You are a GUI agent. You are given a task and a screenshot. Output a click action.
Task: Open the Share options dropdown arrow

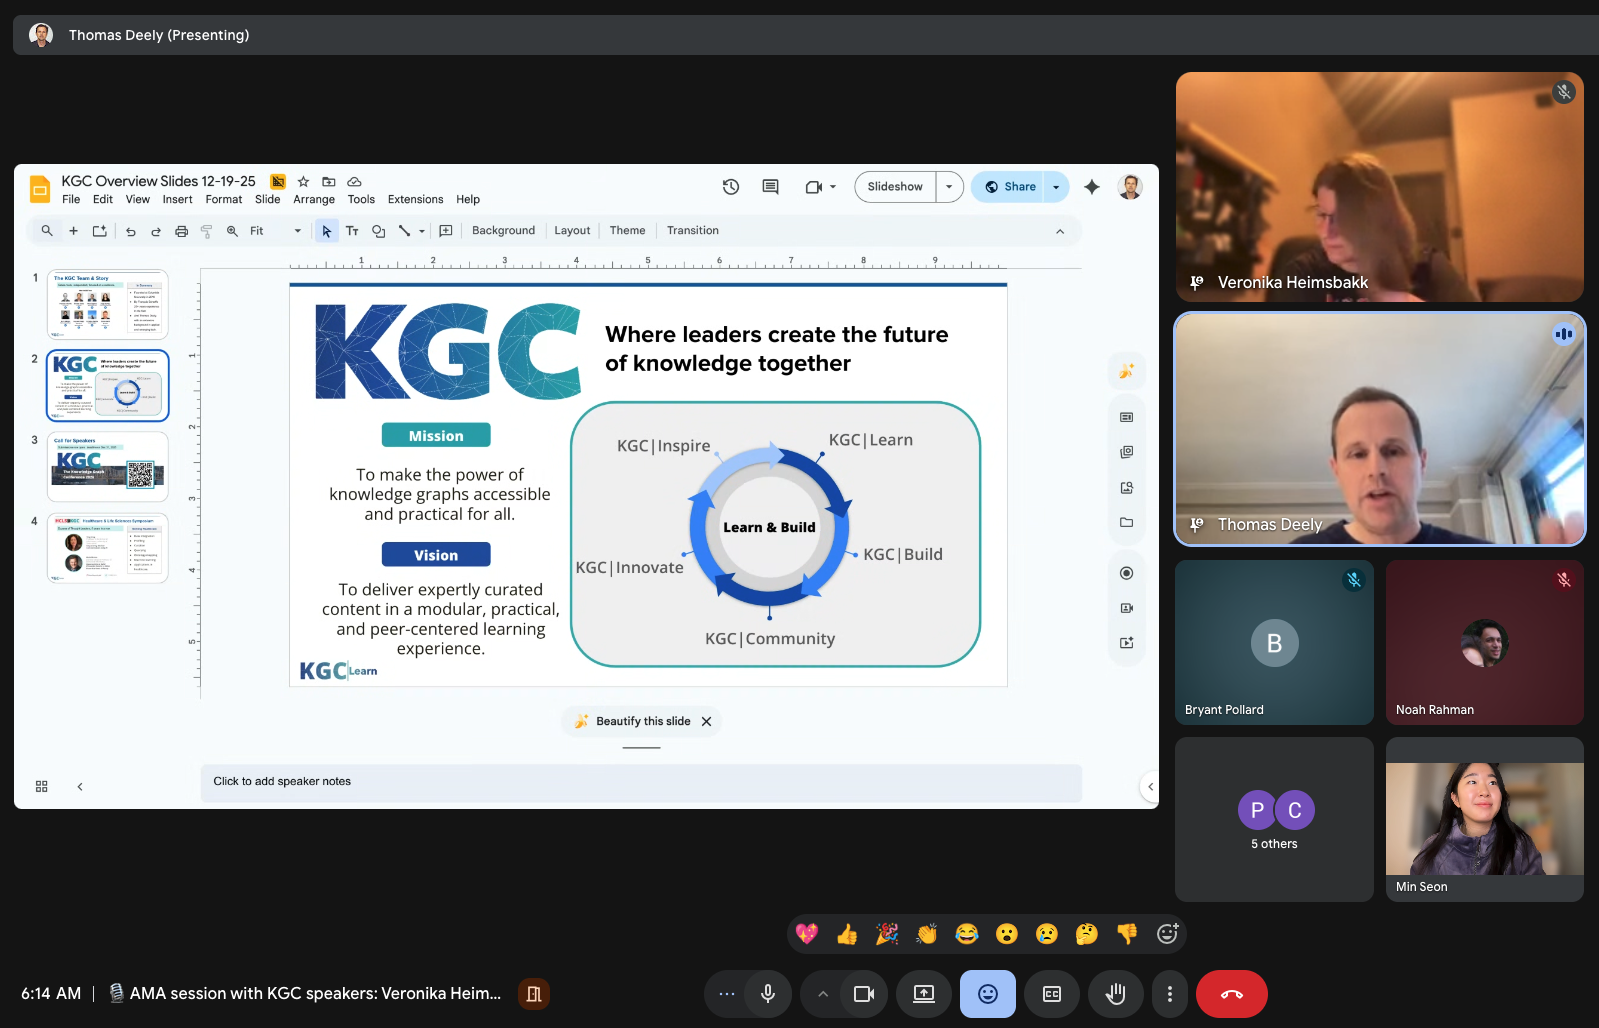pos(1056,187)
